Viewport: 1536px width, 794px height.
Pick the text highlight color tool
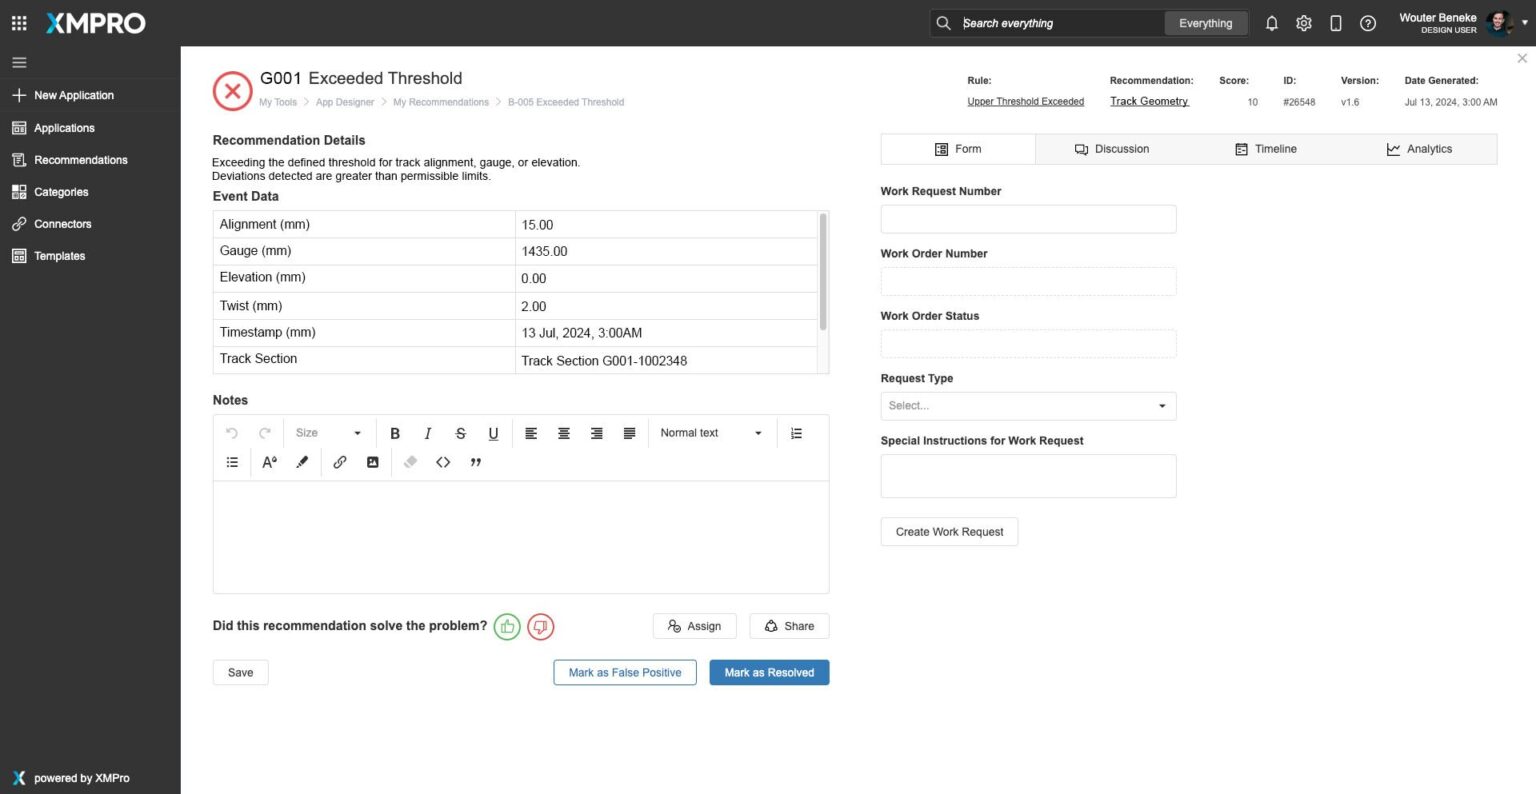(302, 462)
